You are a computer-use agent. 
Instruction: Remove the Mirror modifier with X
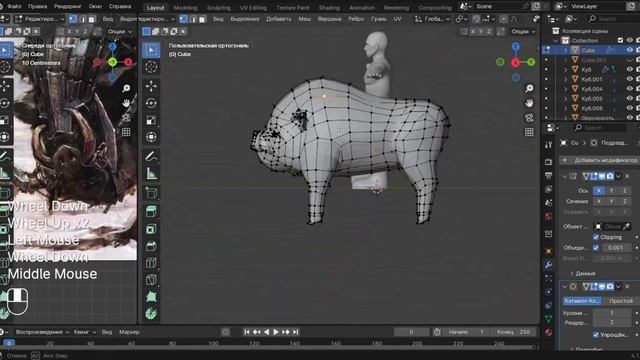point(627,176)
